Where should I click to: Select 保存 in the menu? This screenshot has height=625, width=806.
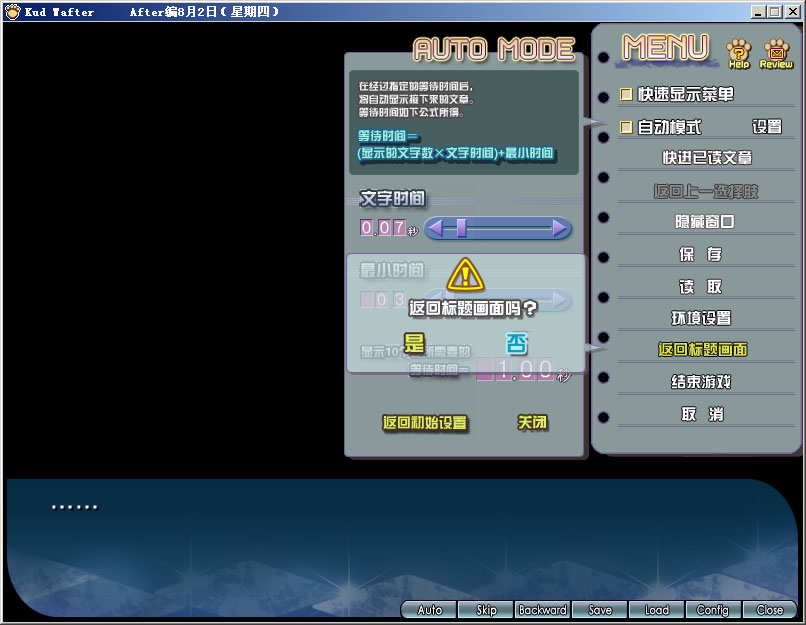click(x=701, y=254)
